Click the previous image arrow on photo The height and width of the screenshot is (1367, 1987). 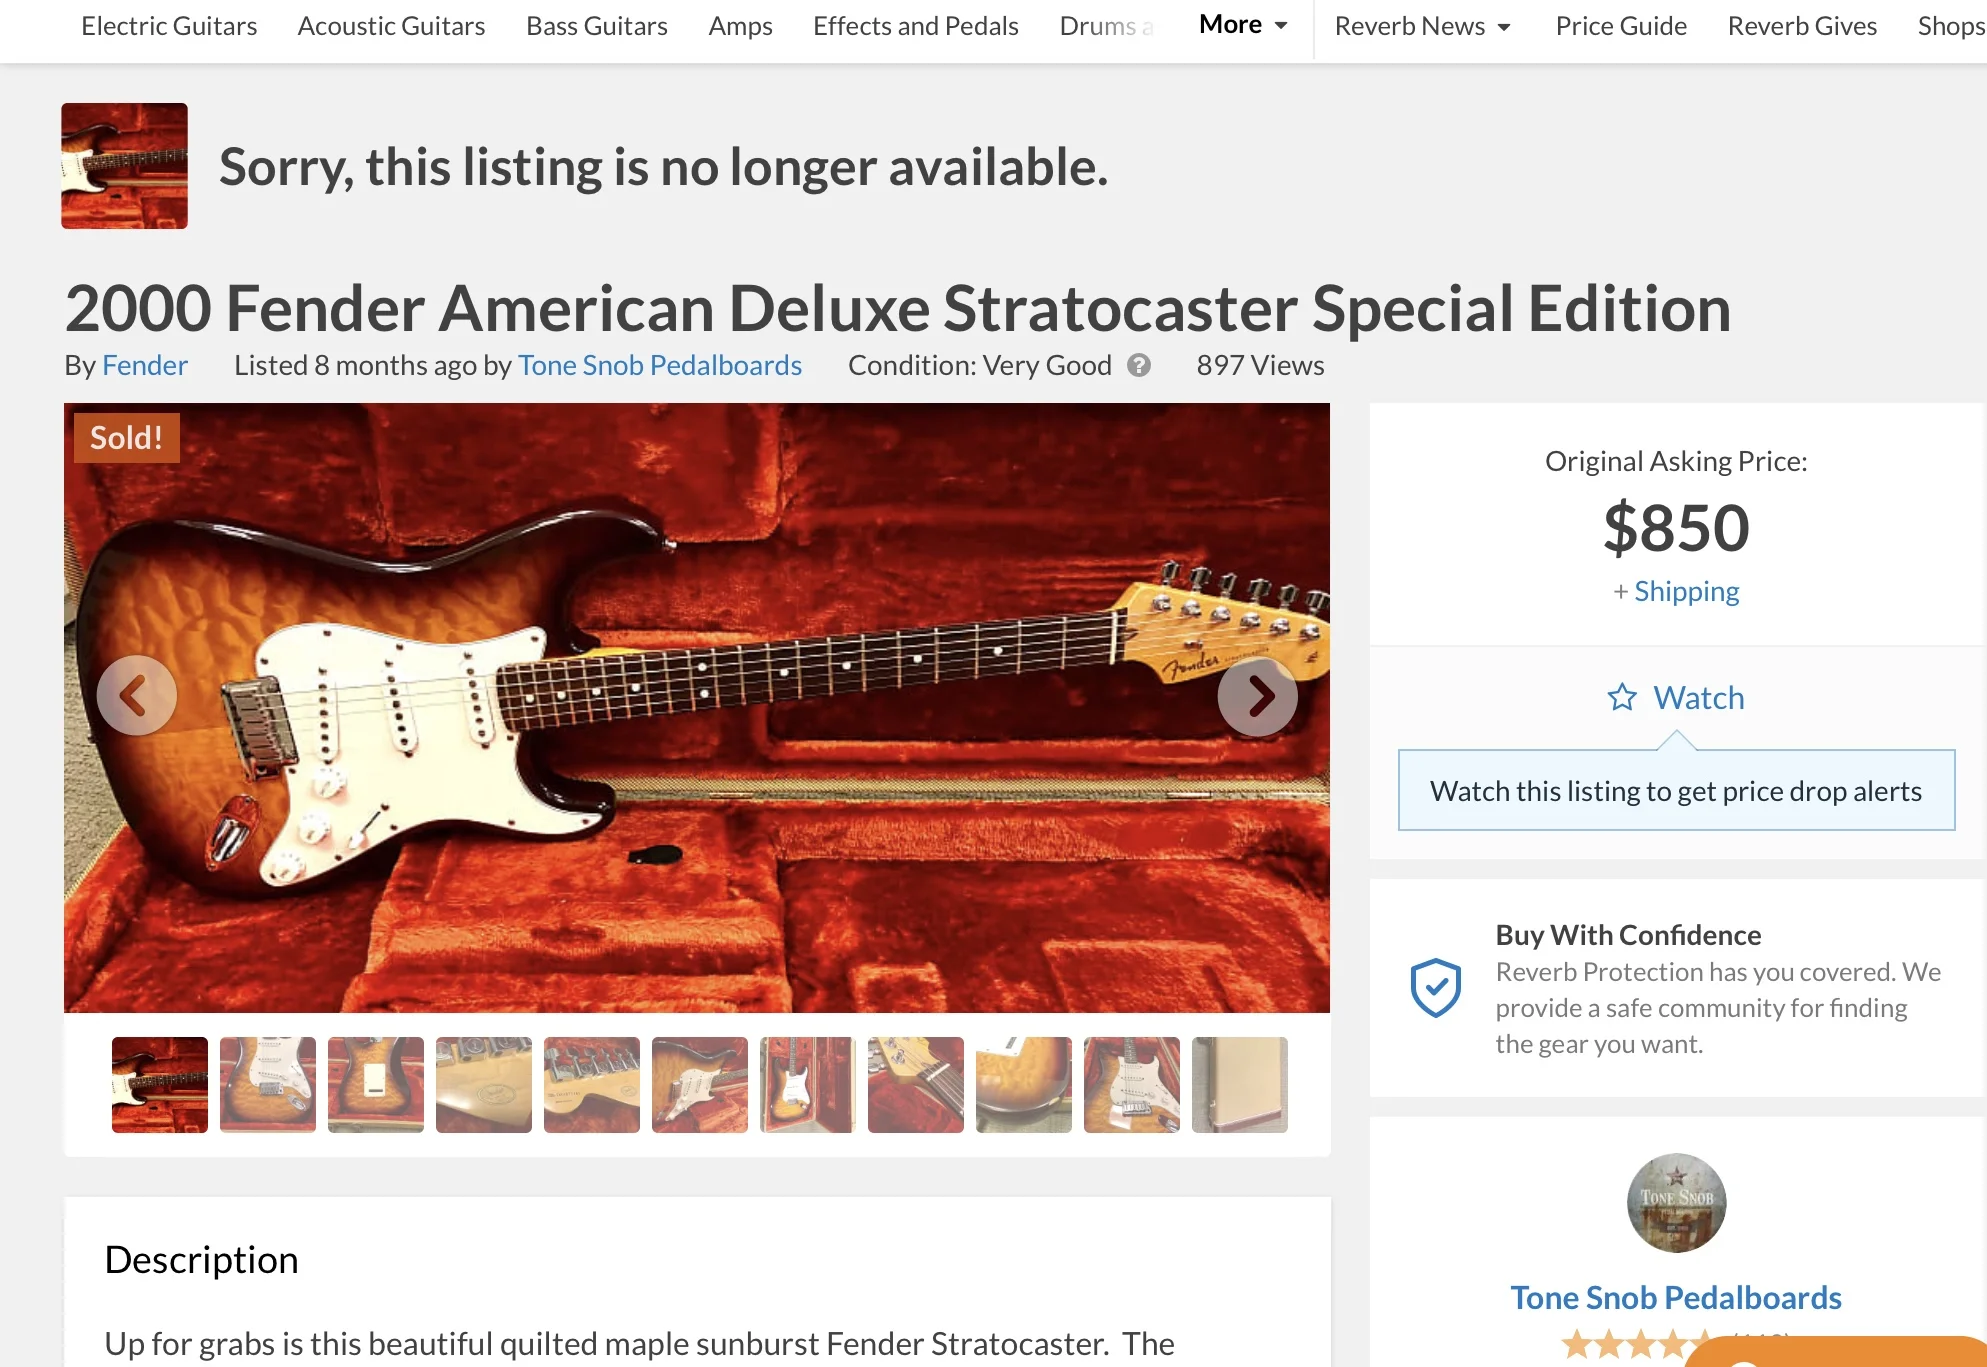137,696
